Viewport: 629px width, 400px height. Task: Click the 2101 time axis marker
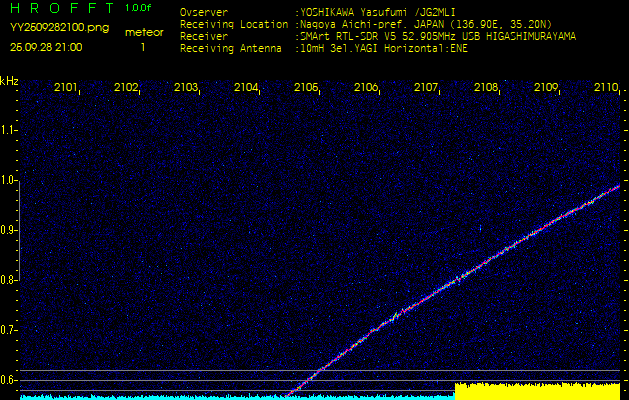[x=66, y=89]
